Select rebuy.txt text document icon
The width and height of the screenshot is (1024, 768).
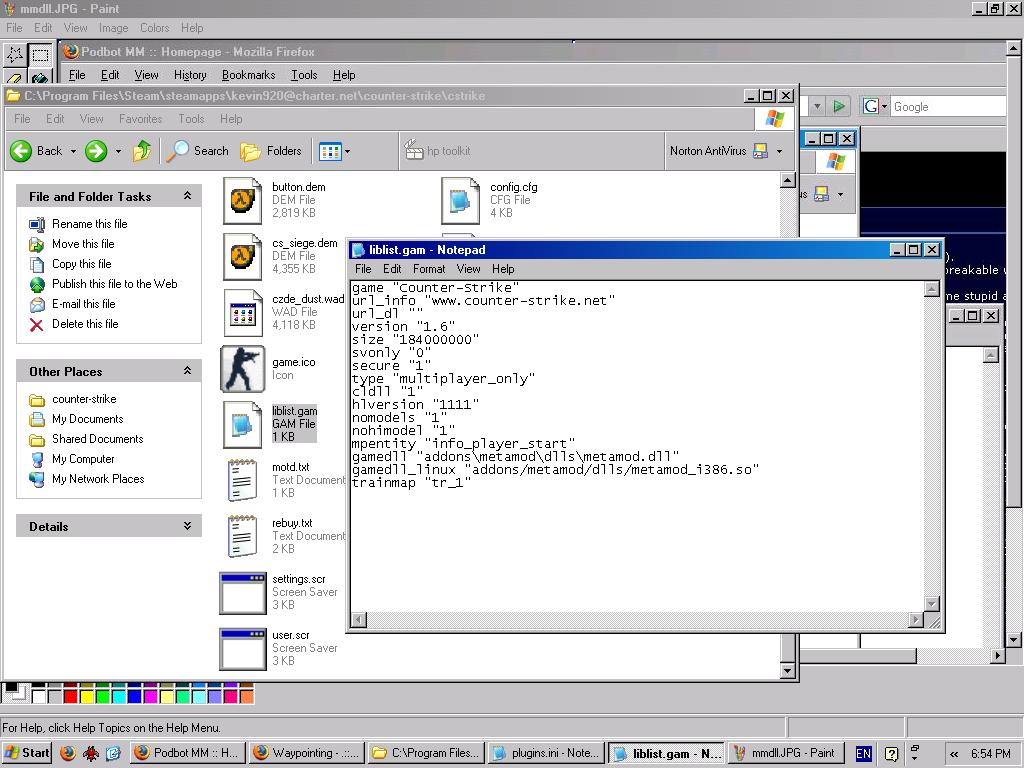242,536
